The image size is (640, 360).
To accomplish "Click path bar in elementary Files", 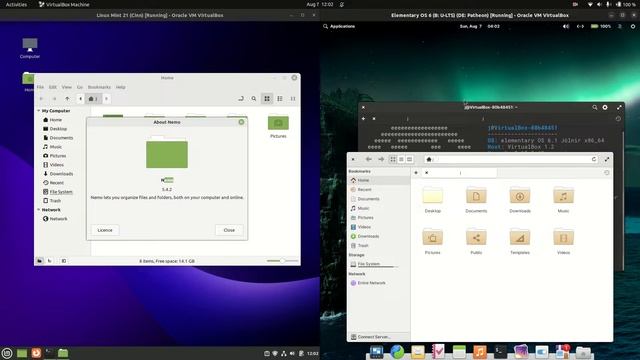I will point(511,159).
